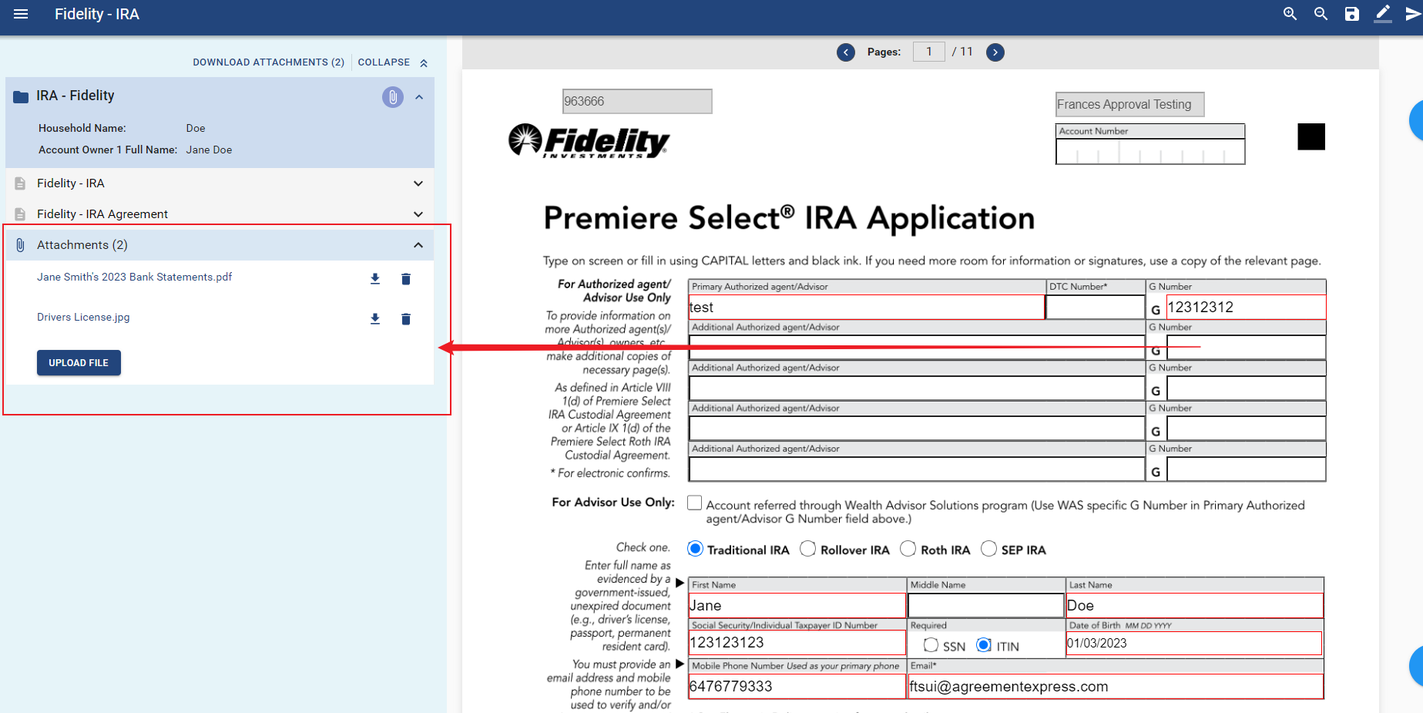The width and height of the screenshot is (1423, 713).
Task: Open Drivers License.jpg link
Action: coord(83,317)
